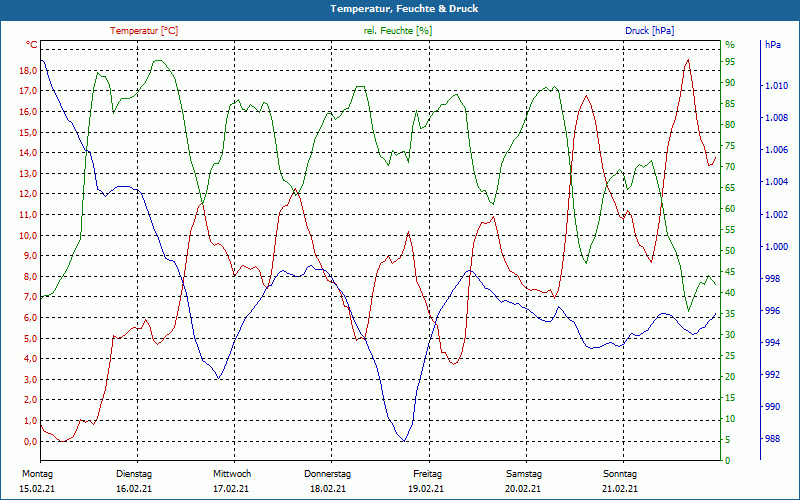This screenshot has height=500, width=800.
Task: Click temperature axis value 11,0
Action: (x=28, y=215)
